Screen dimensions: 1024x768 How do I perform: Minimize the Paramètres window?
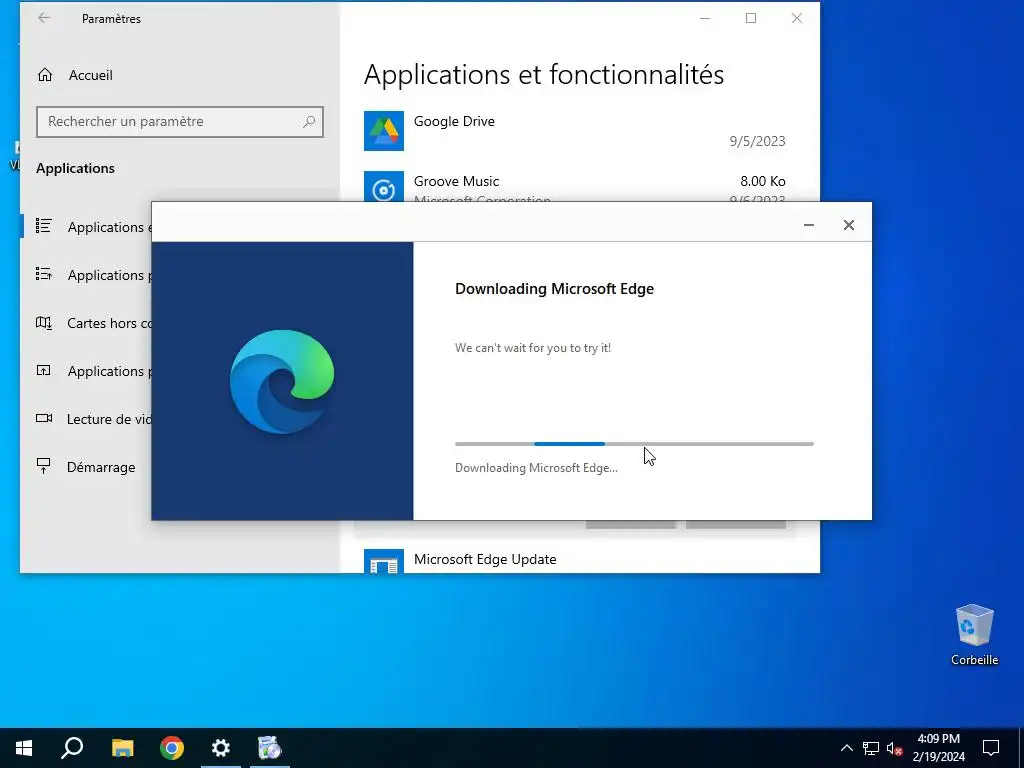[705, 18]
